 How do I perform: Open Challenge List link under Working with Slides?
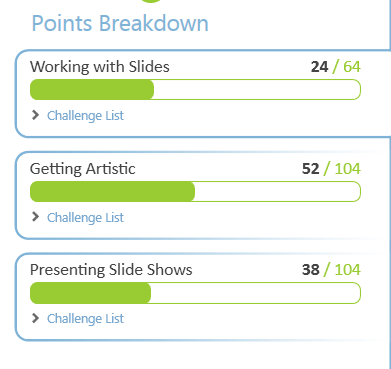click(x=85, y=116)
